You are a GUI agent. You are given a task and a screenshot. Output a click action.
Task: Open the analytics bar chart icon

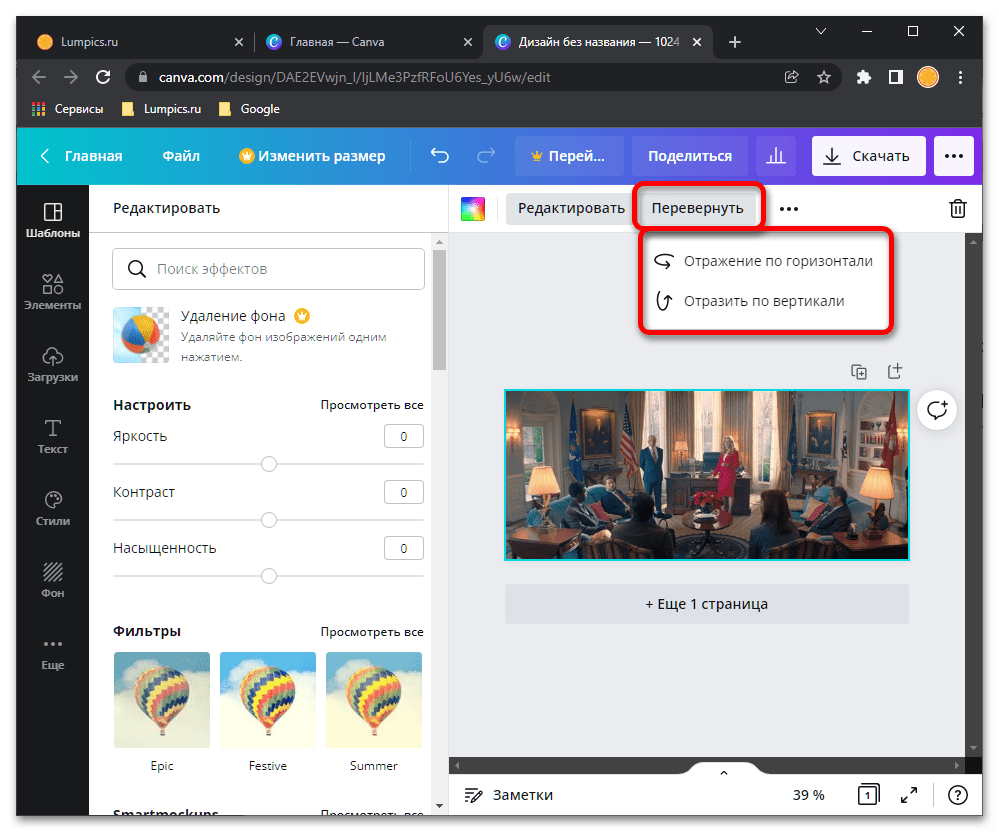(x=775, y=156)
